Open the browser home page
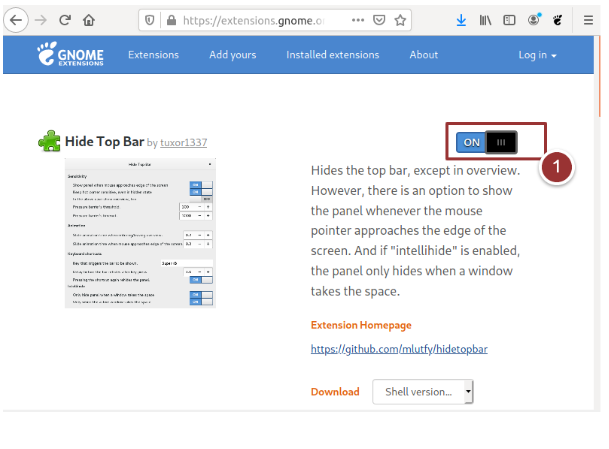 [x=89, y=20]
